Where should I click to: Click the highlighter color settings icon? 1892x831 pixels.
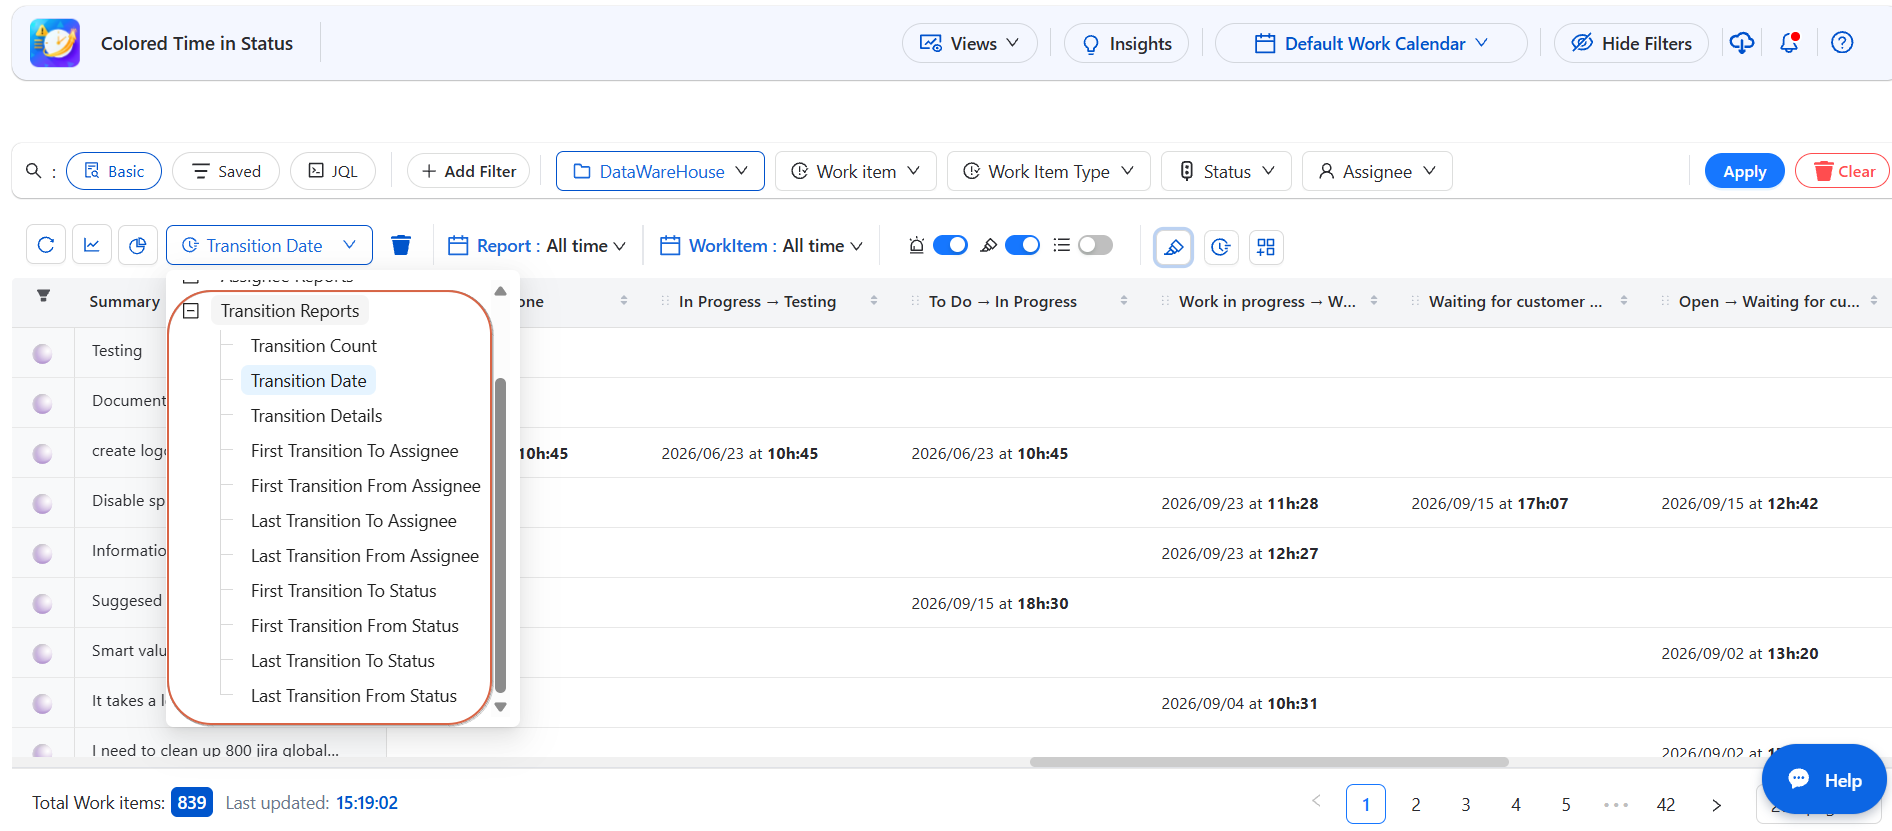click(1174, 247)
